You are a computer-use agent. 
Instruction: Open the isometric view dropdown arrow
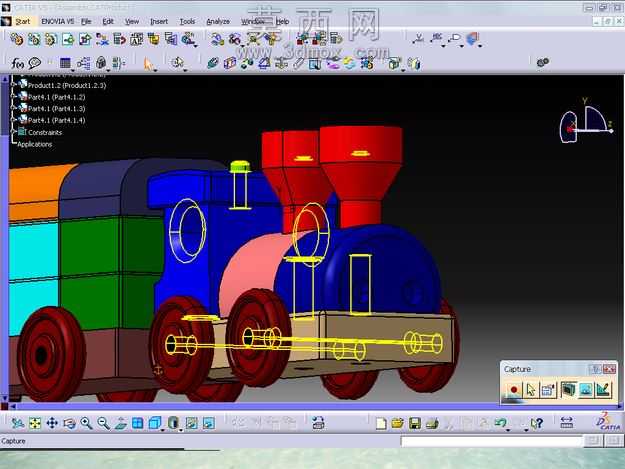tap(163, 430)
